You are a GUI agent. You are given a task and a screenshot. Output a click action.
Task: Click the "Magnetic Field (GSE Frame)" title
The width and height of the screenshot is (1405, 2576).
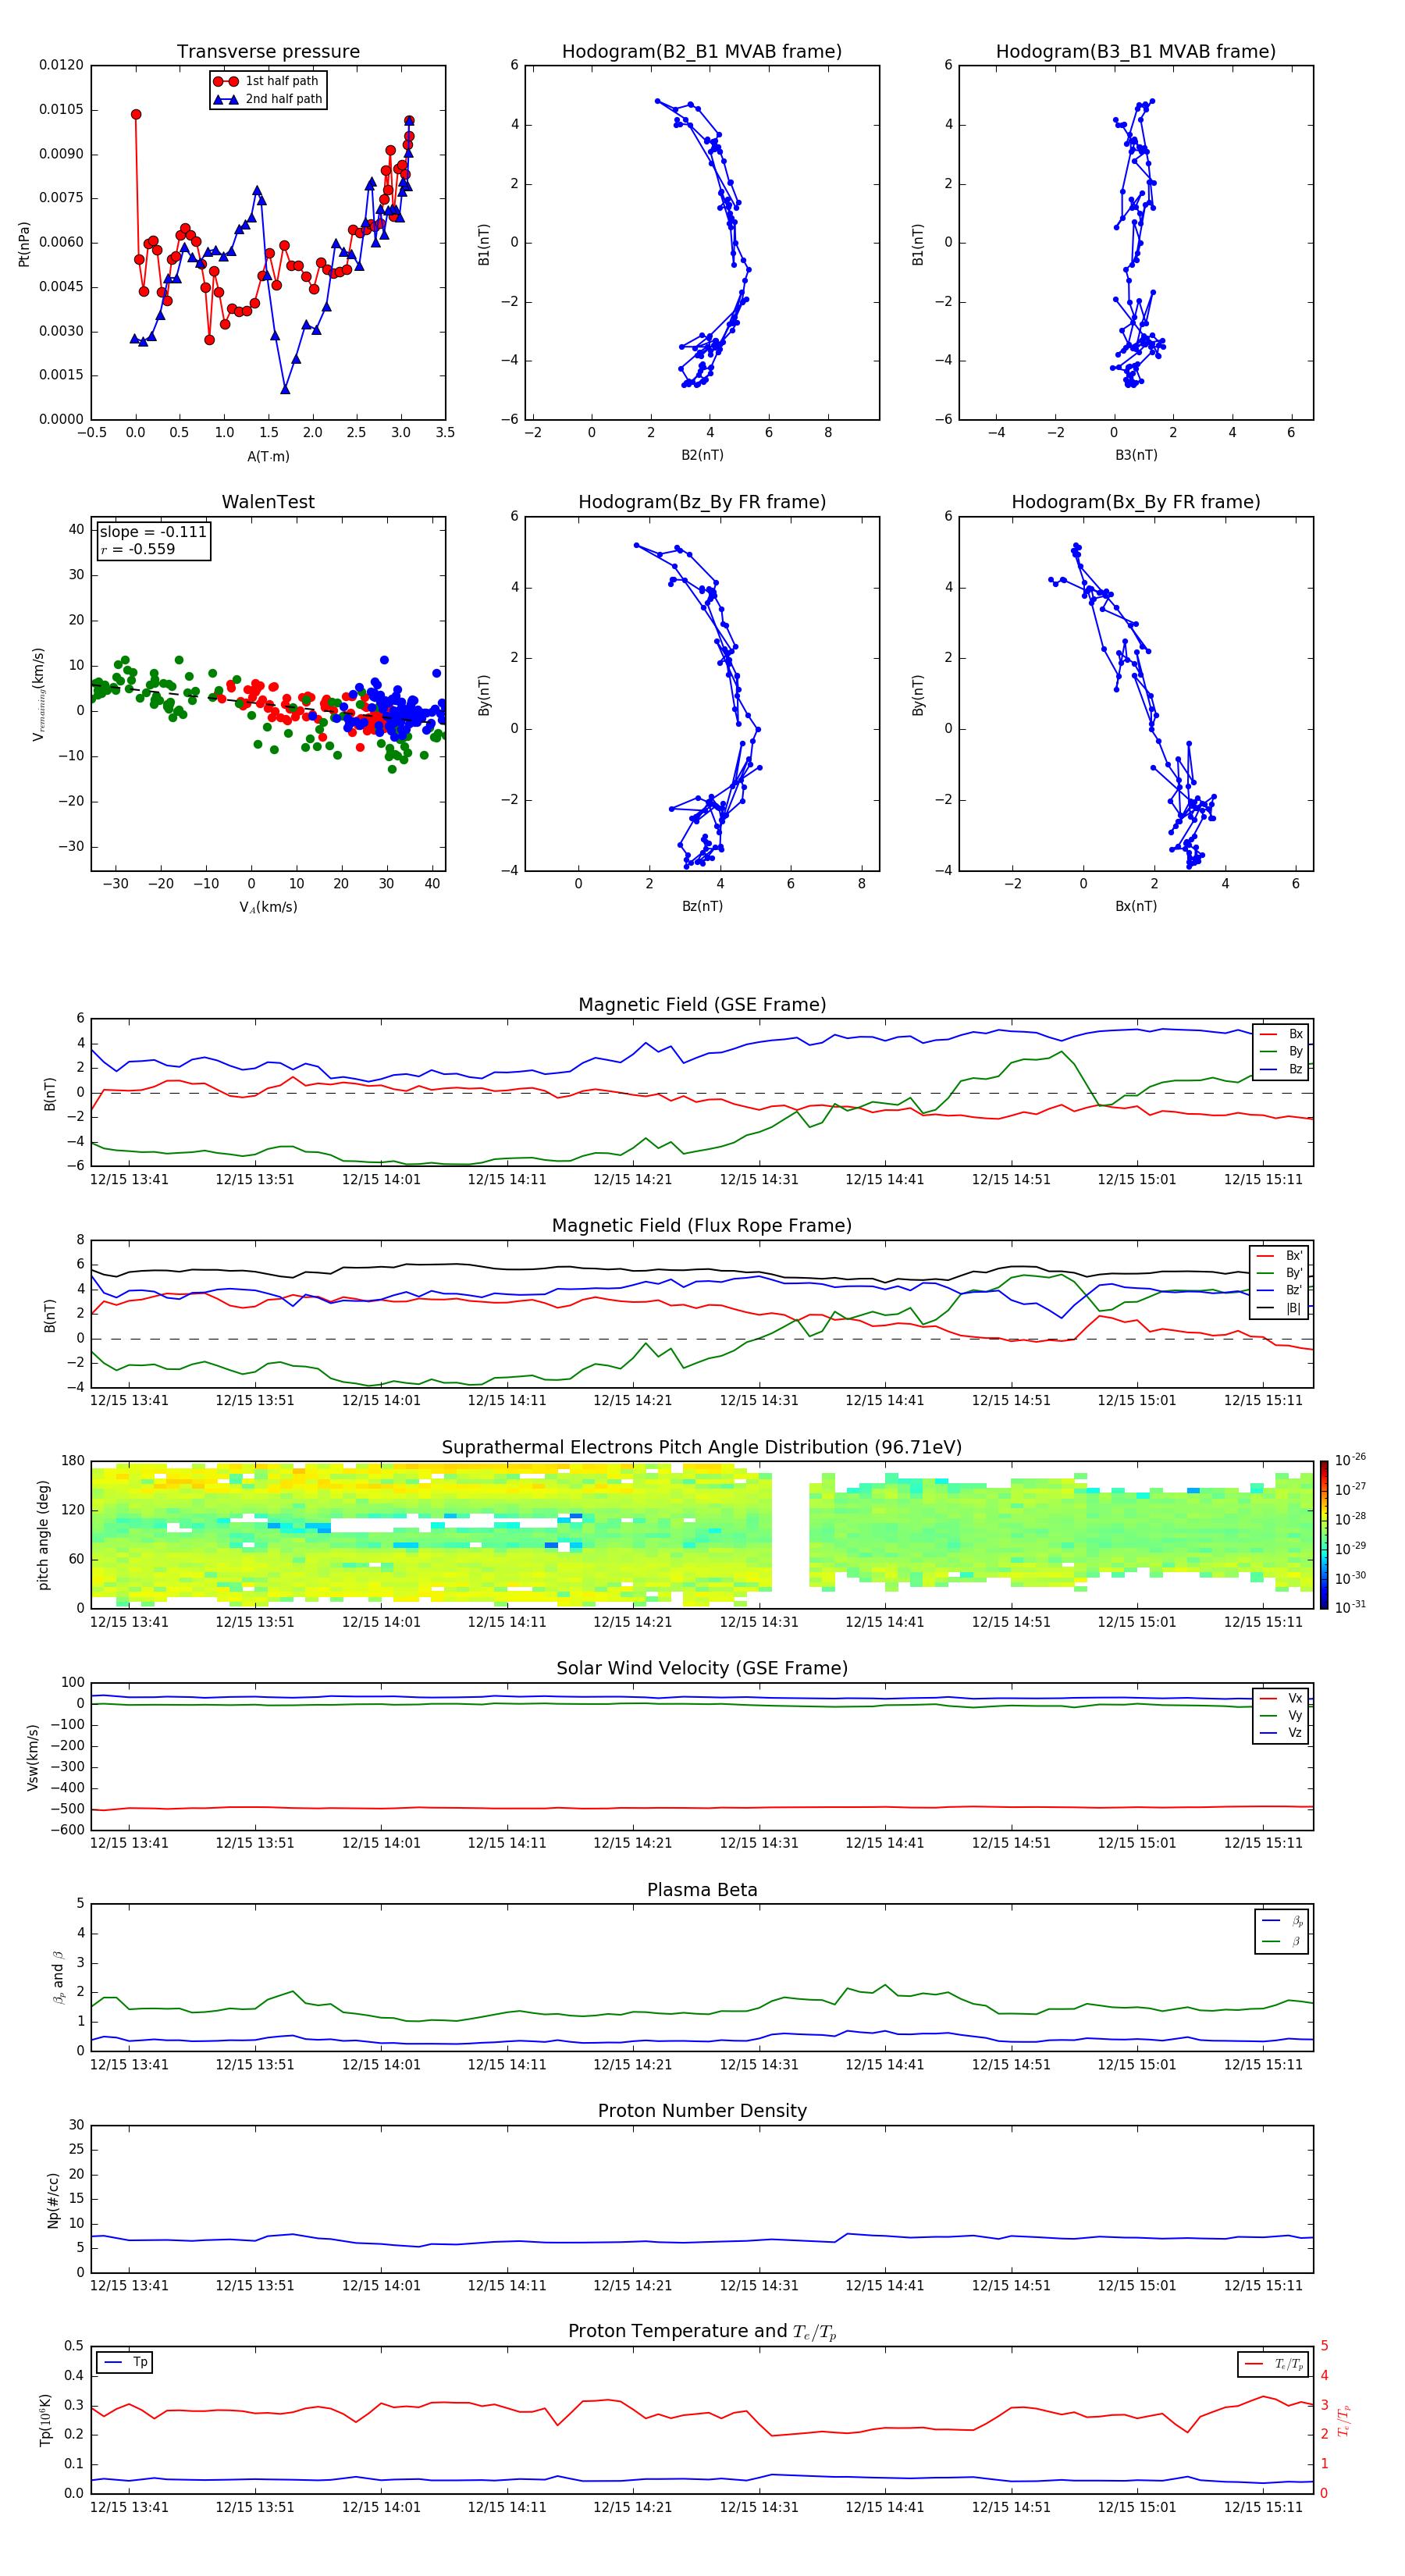coord(702,1005)
